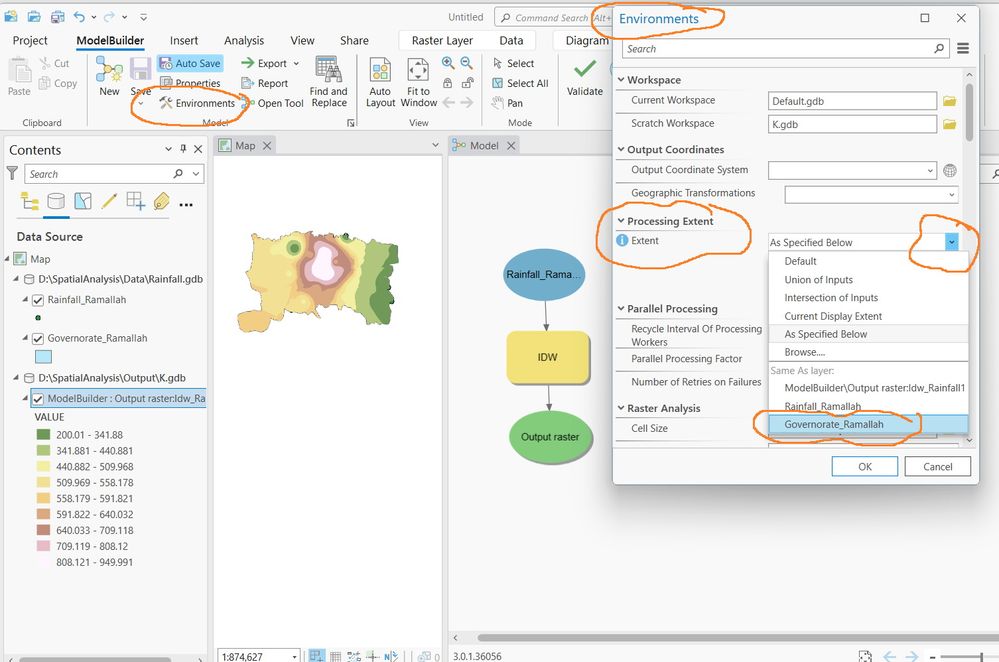Confirm Environments with OK button
This screenshot has height=662, width=999.
pyautogui.click(x=865, y=466)
